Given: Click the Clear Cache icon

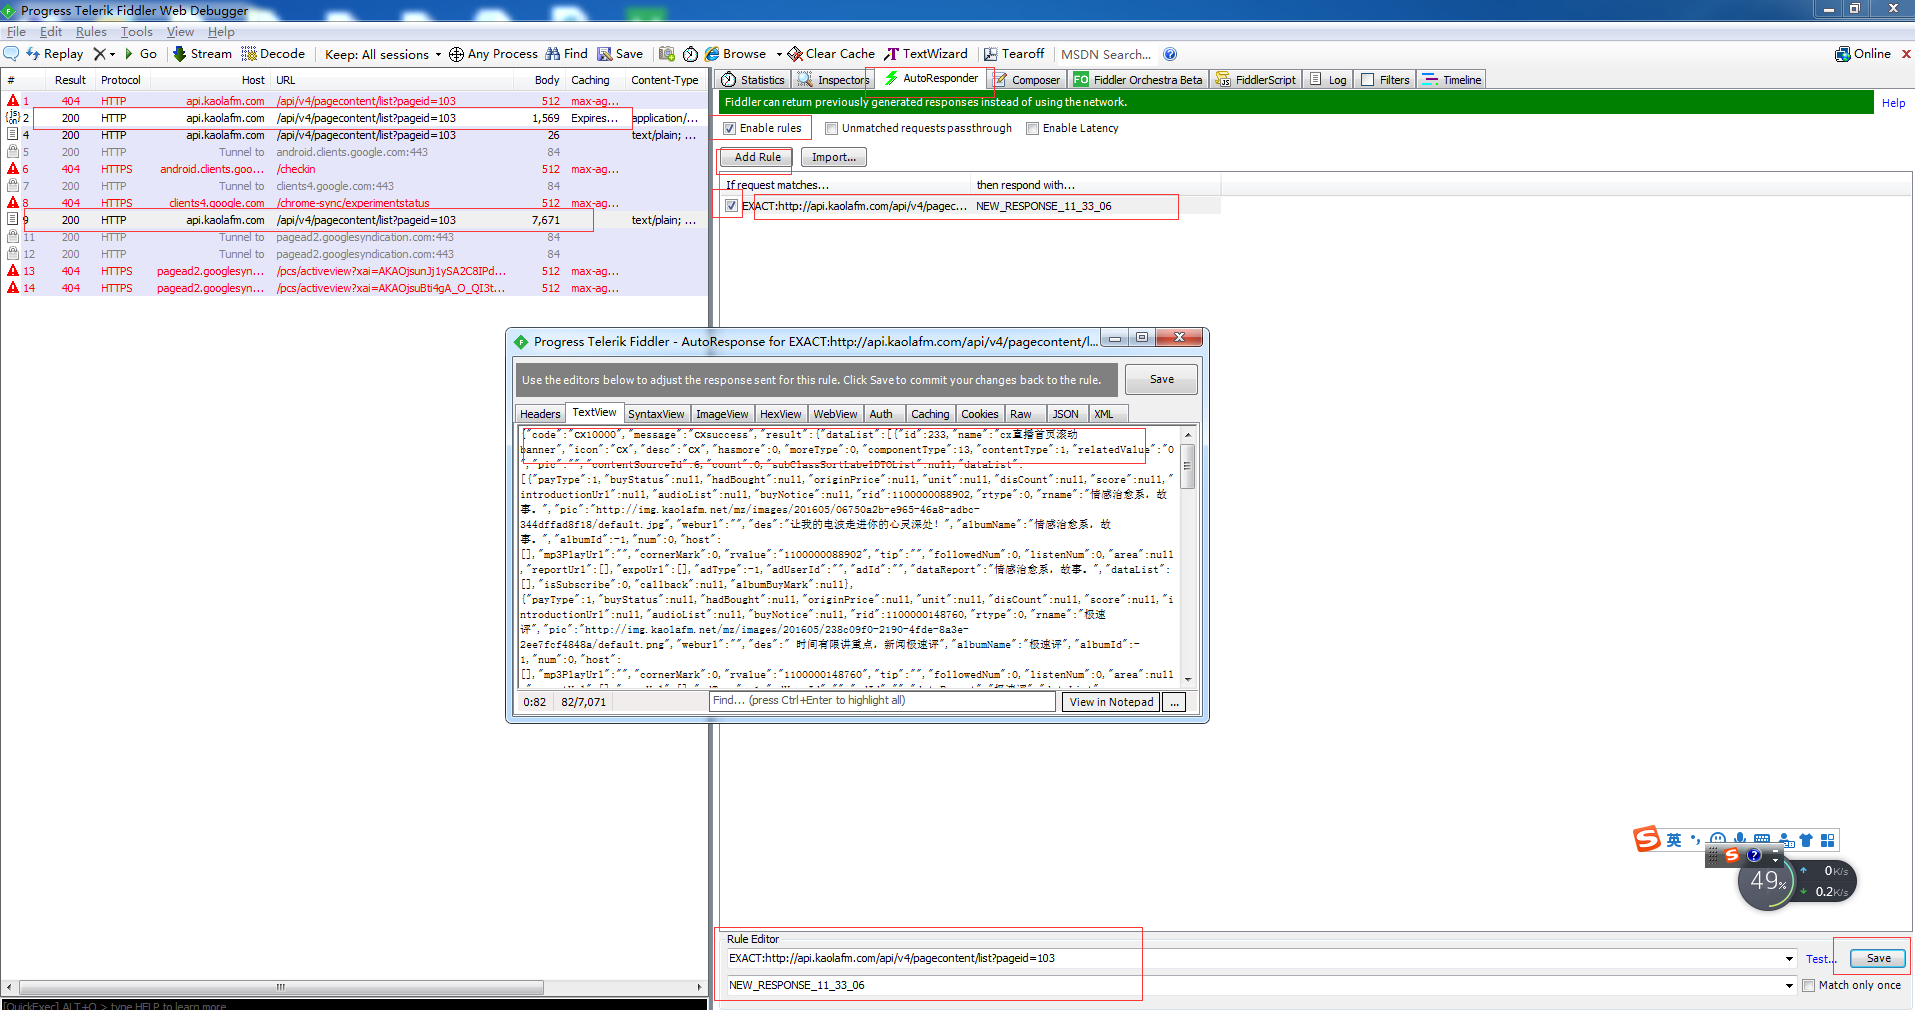Looking at the screenshot, I should pyautogui.click(x=795, y=54).
